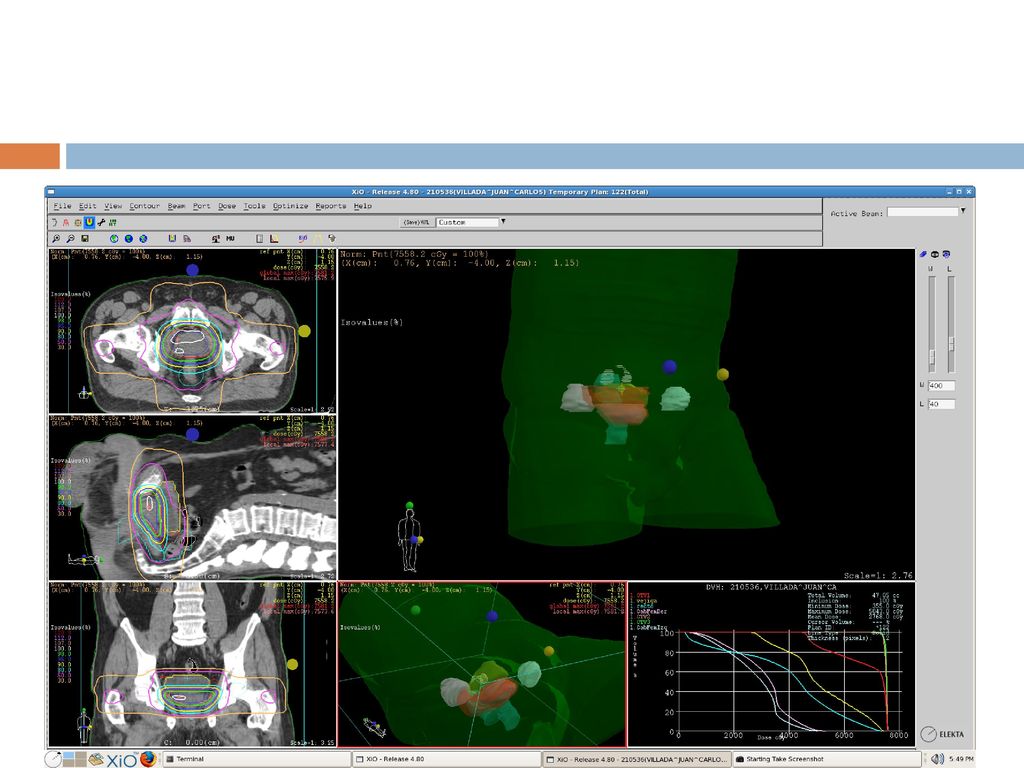Switch to the Terminal taskbar window
This screenshot has height=768, width=1024.
[x=256, y=760]
